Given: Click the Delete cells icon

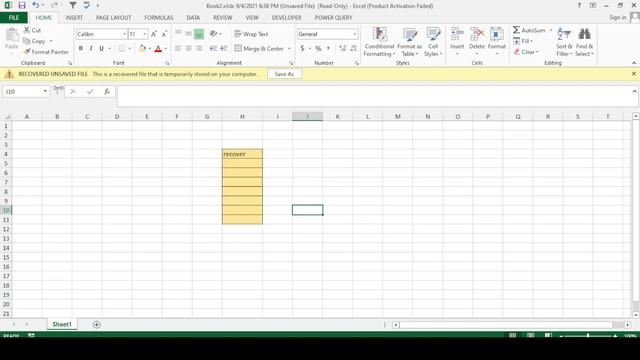Looking at the screenshot, I should [477, 34].
